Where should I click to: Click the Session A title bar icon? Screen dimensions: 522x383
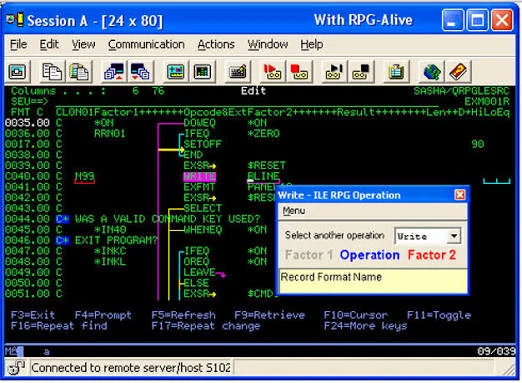[x=15, y=20]
